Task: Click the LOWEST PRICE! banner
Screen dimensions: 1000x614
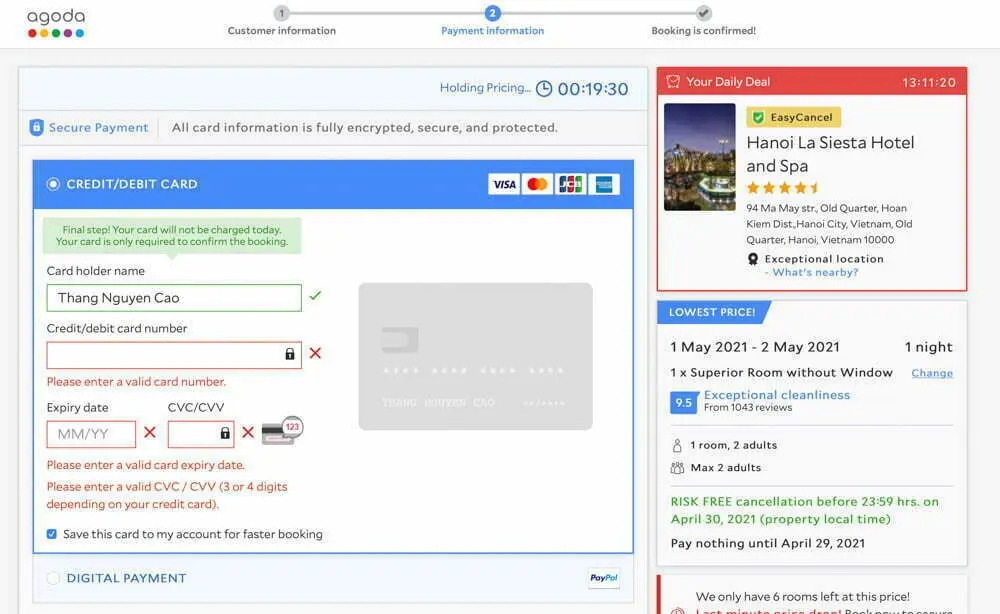Action: 712,312
